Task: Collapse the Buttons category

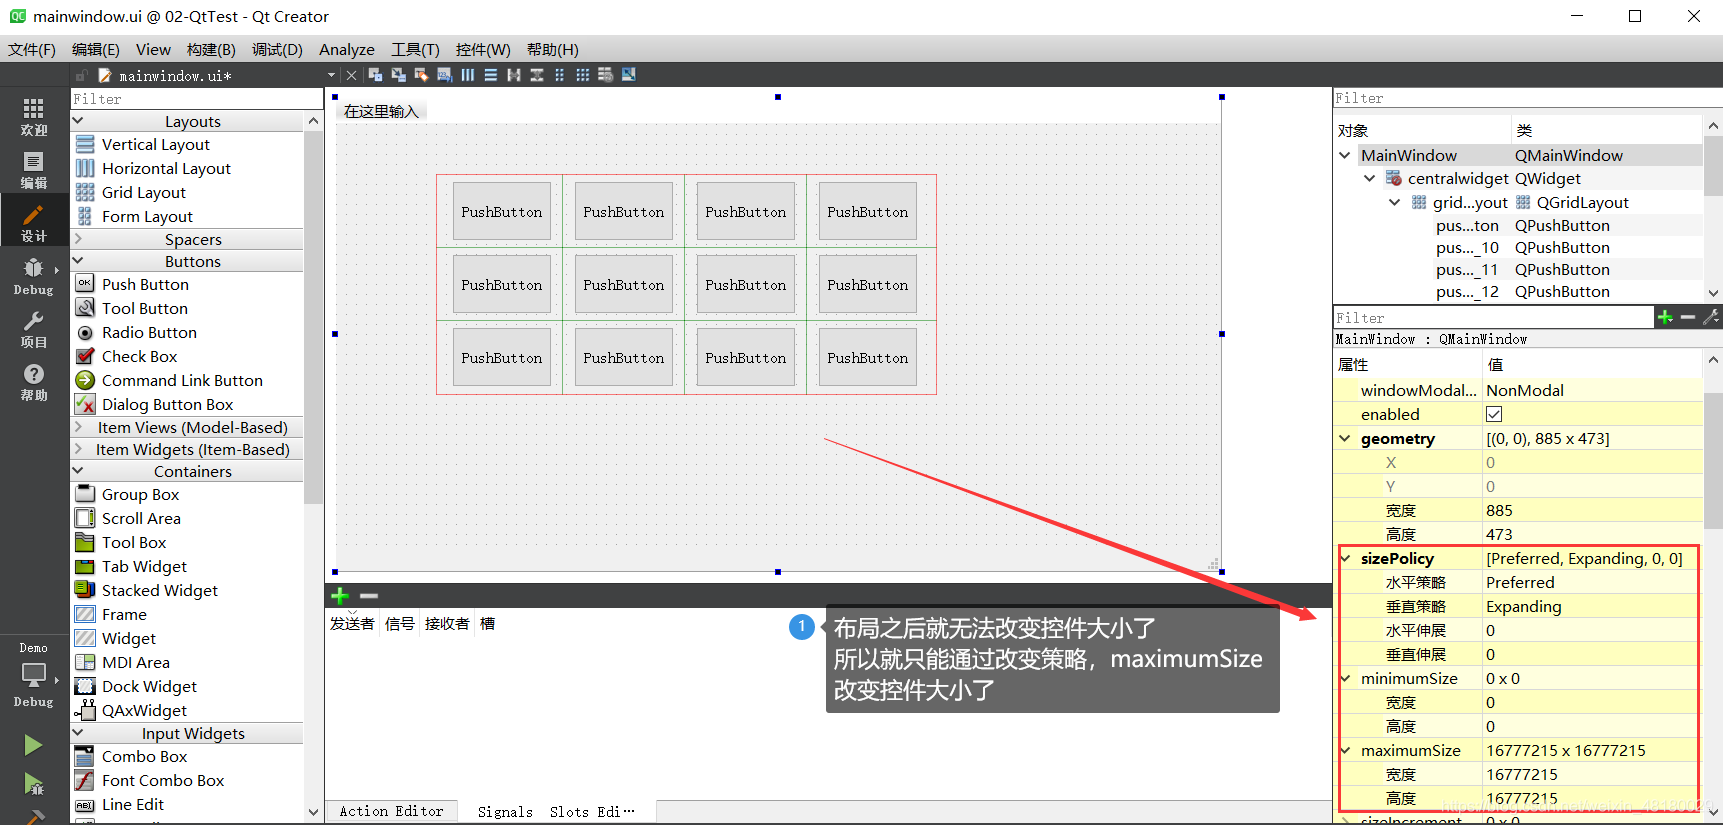Action: 78,261
